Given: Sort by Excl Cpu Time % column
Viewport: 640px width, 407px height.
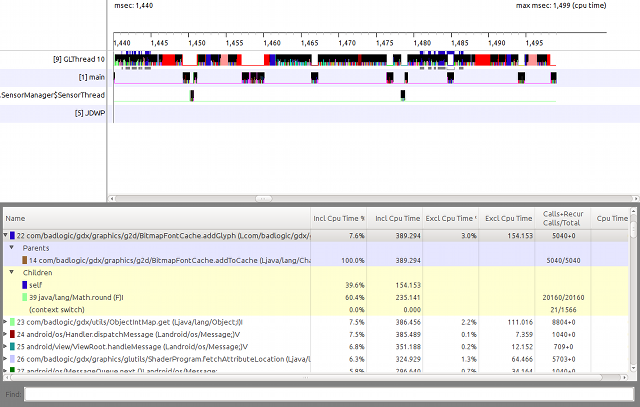Looking at the screenshot, I should pos(451,218).
